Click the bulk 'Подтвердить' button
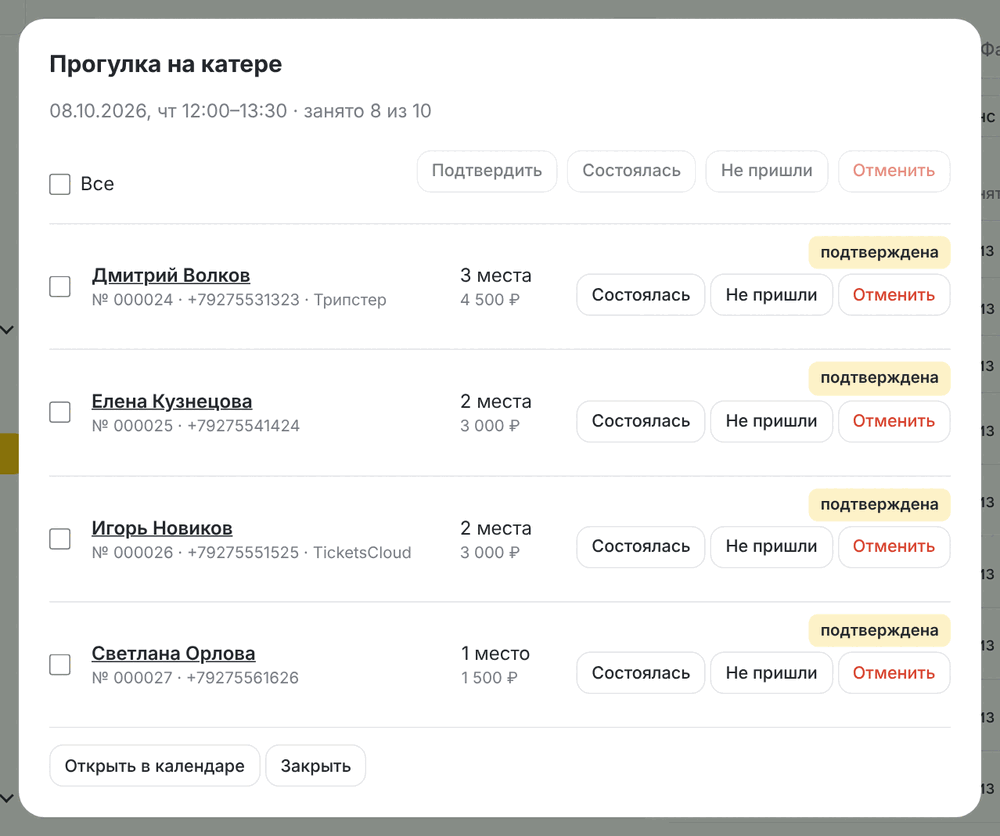Screen dimensions: 1000x836 tap(487, 171)
